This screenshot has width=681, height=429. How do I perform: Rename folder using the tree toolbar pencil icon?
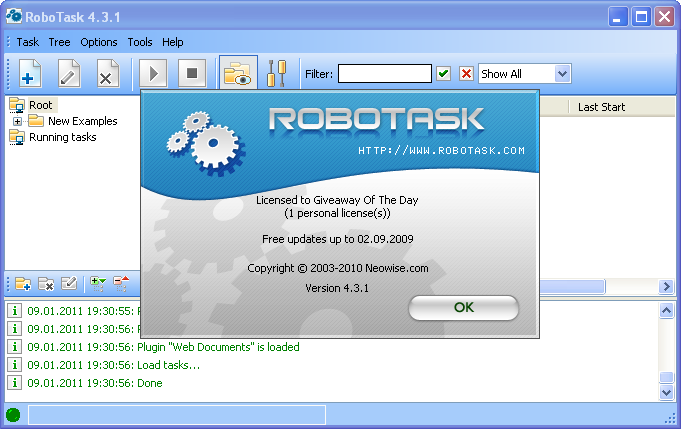click(69, 284)
